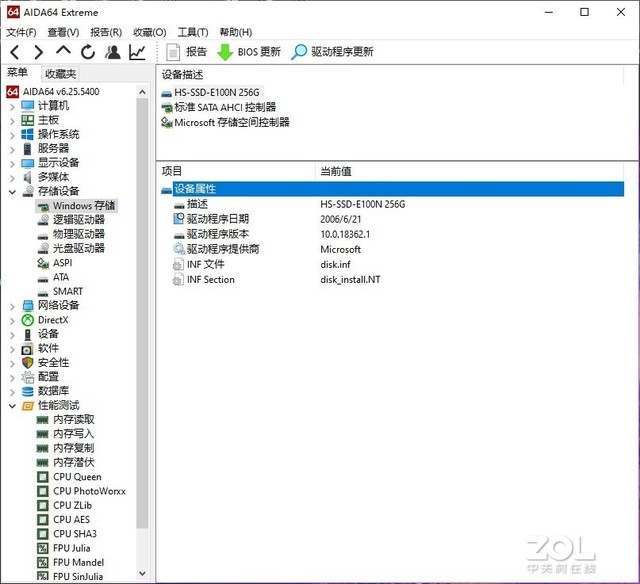Select CPU SHA3 benchmark
Screen dimensions: 640x584
pyautogui.click(x=67, y=534)
